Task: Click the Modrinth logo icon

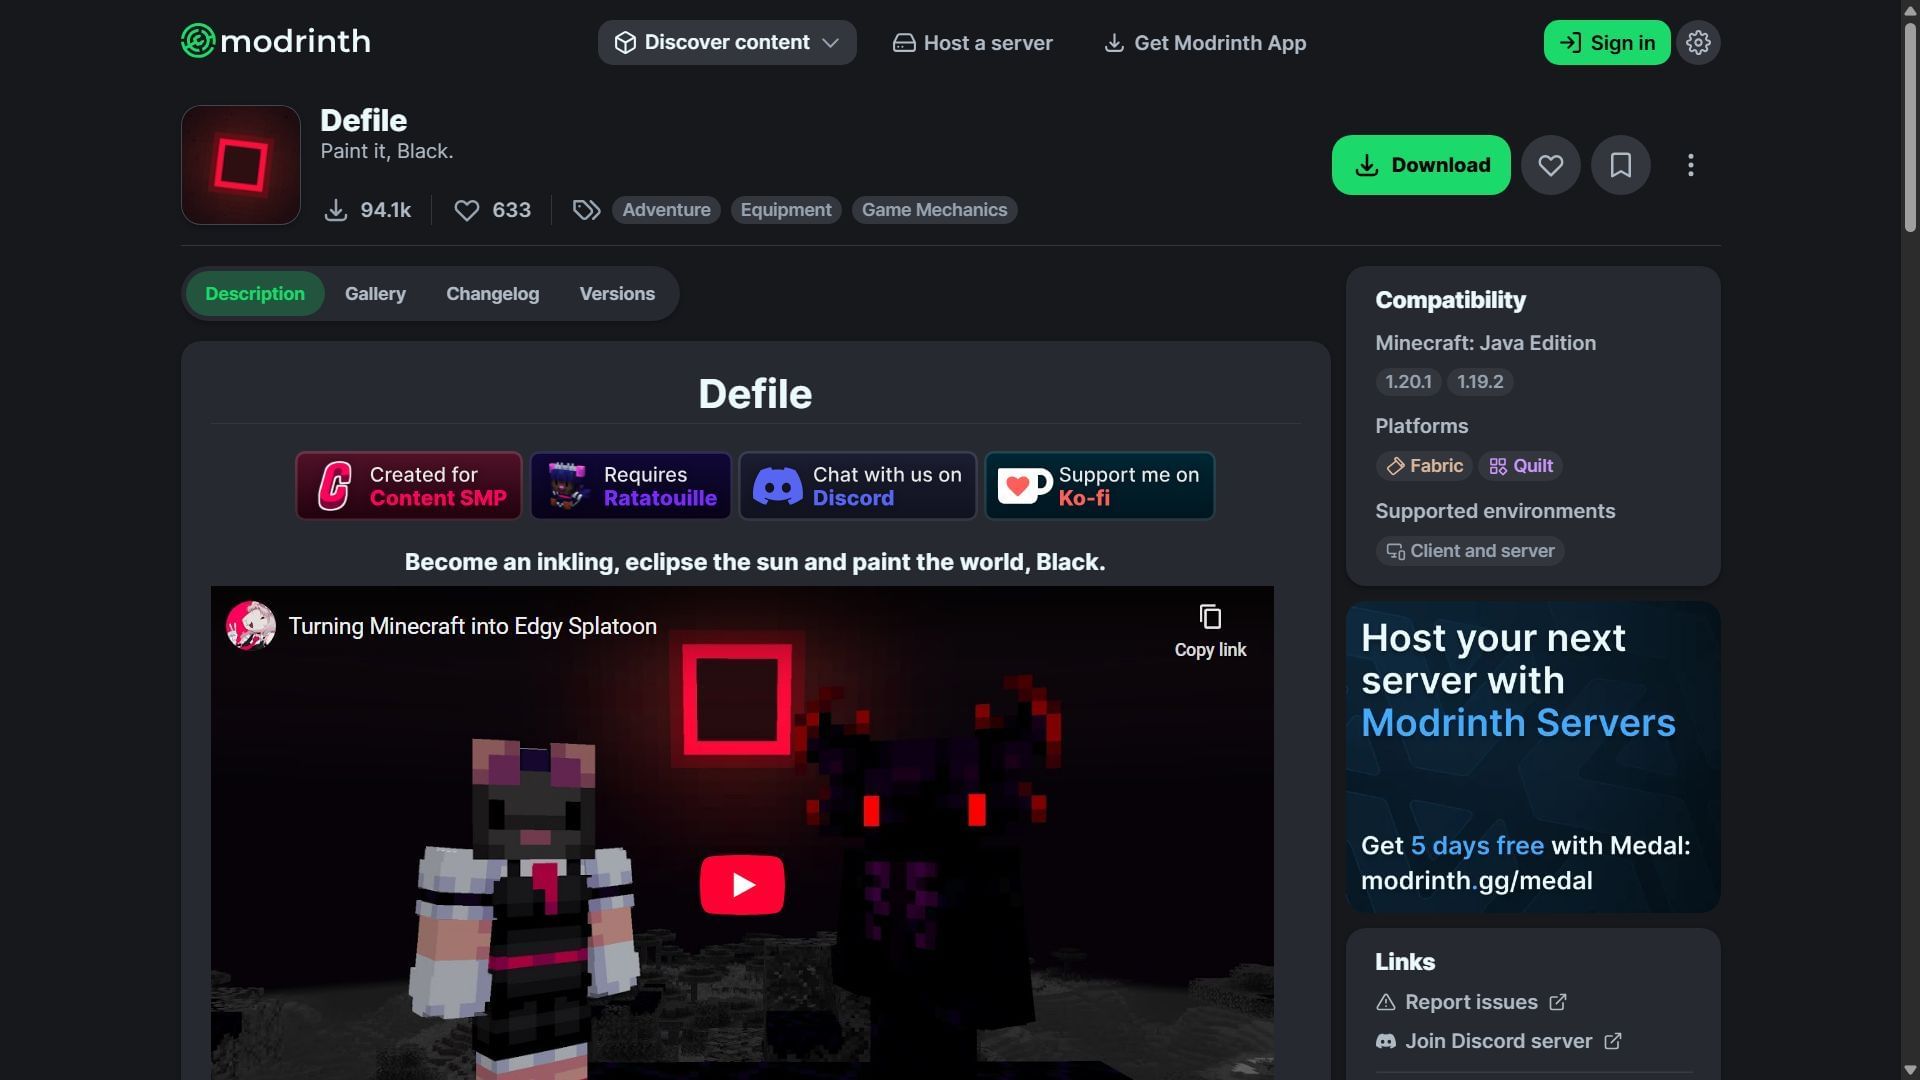Action: [198, 41]
